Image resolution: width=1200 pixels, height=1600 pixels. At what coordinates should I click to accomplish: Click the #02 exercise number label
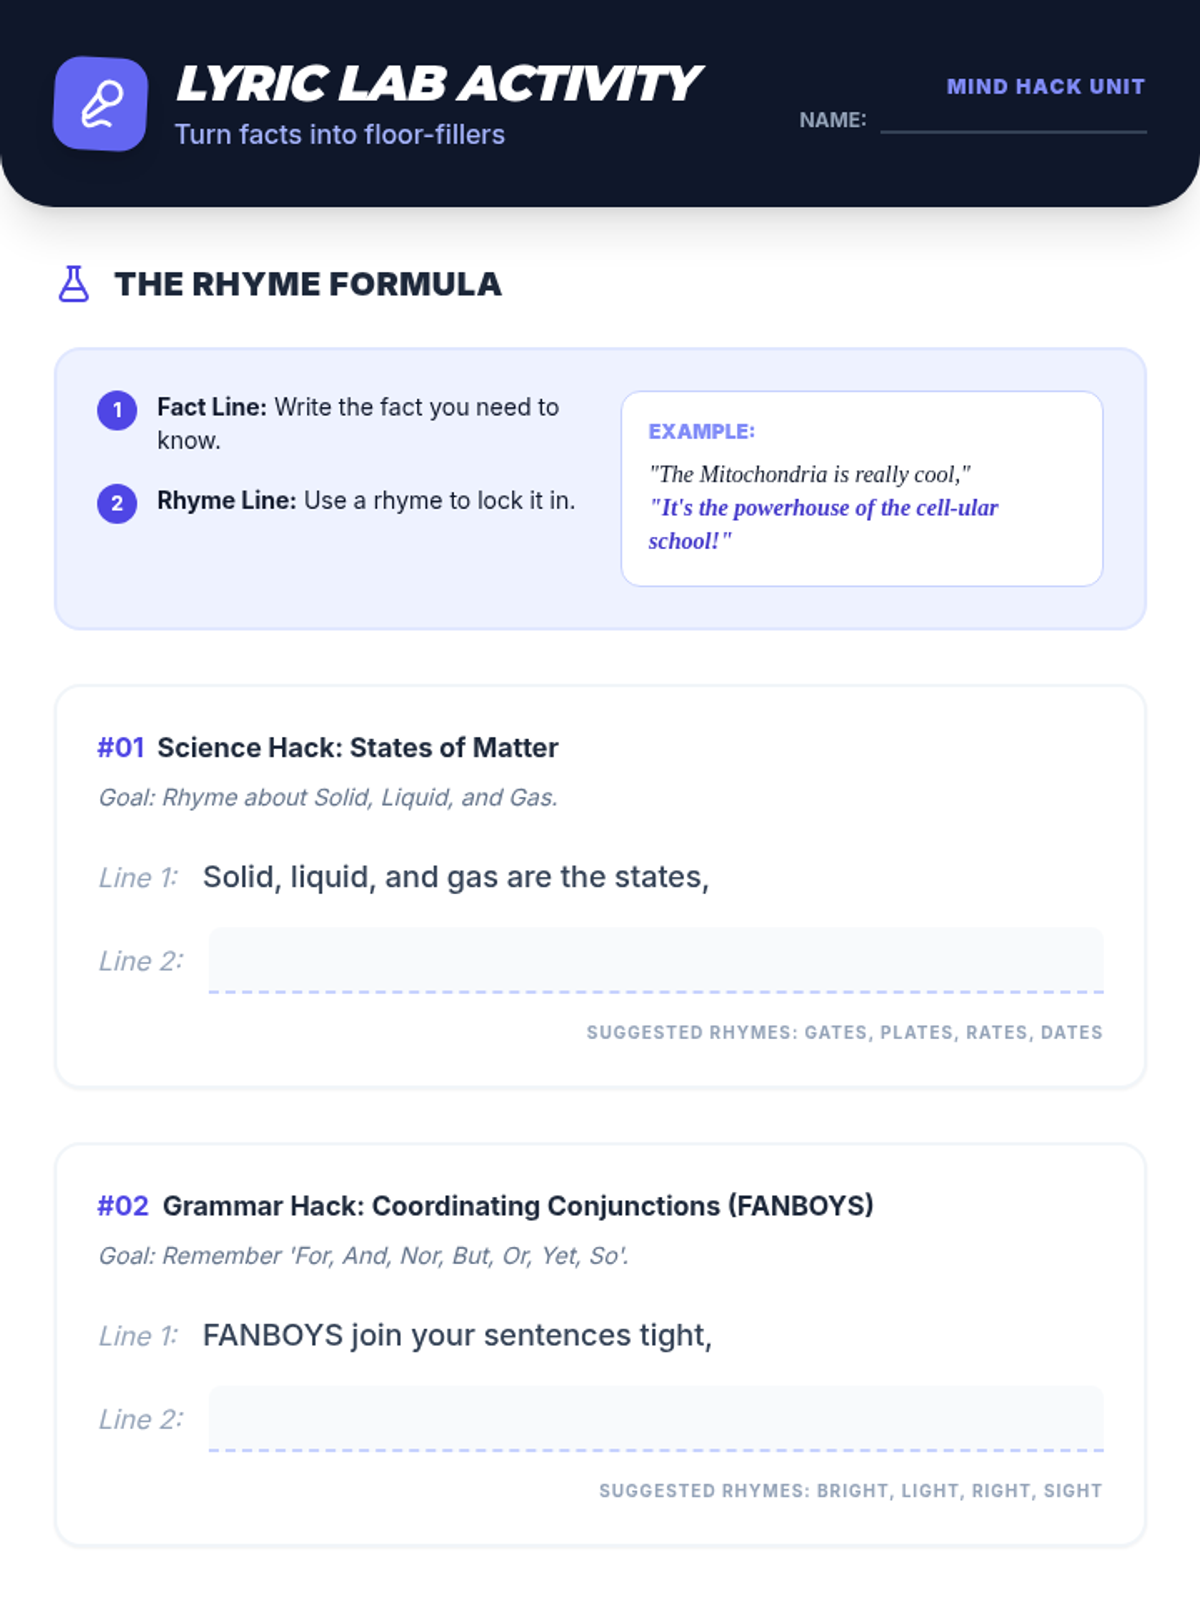pos(123,1206)
